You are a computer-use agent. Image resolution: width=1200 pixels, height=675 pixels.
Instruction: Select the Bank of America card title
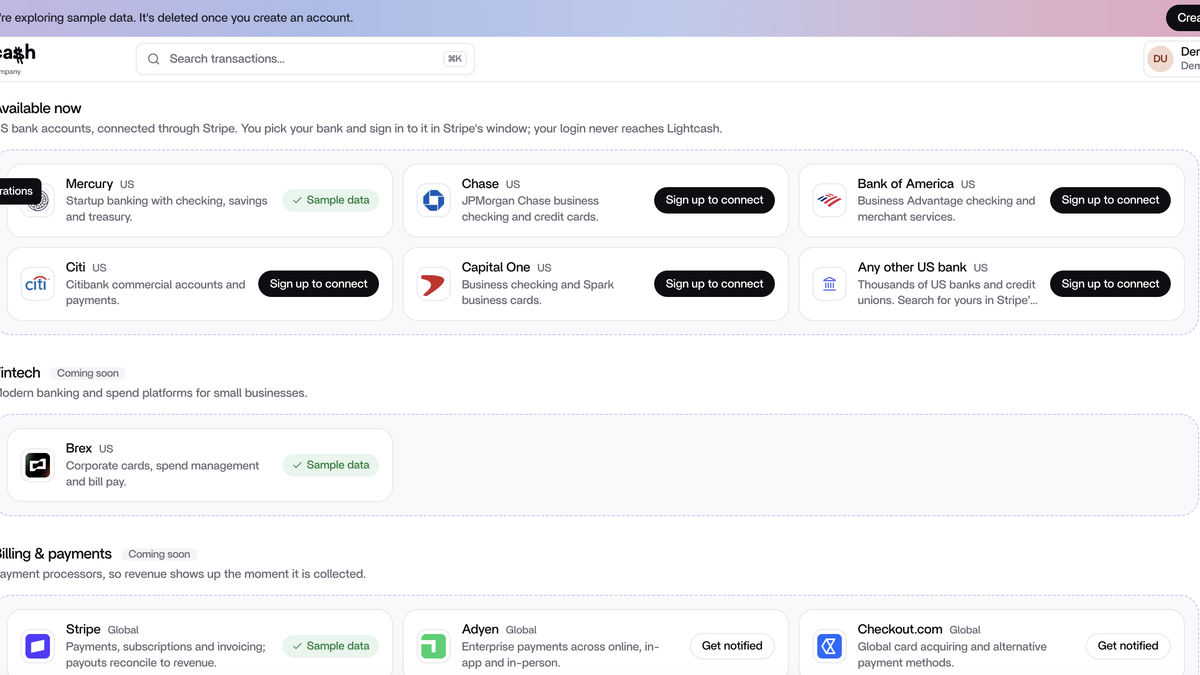click(906, 184)
